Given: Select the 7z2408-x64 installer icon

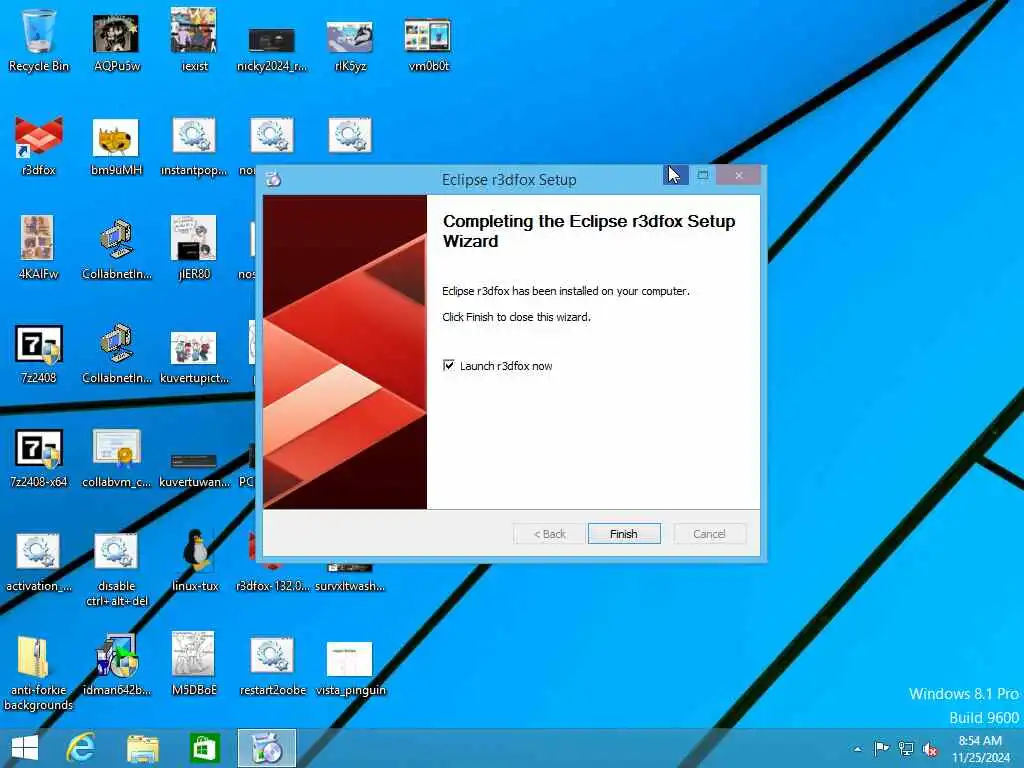Looking at the screenshot, I should [39, 457].
